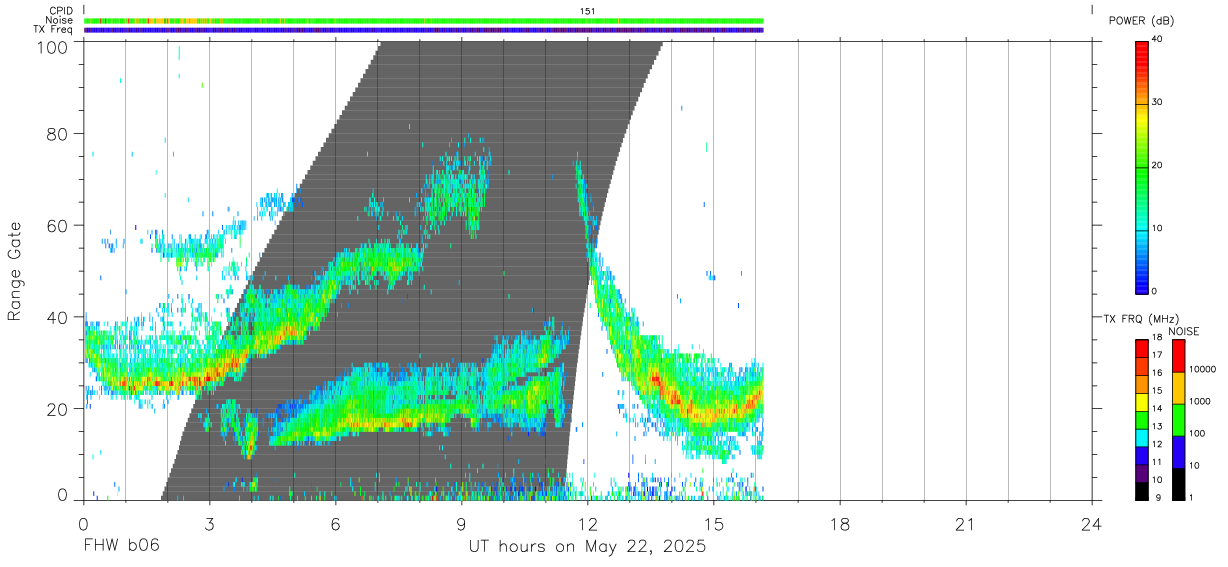Click the 'POWER (dB)' legend title
This screenshot has height=567, width=1228.
coord(1142,21)
